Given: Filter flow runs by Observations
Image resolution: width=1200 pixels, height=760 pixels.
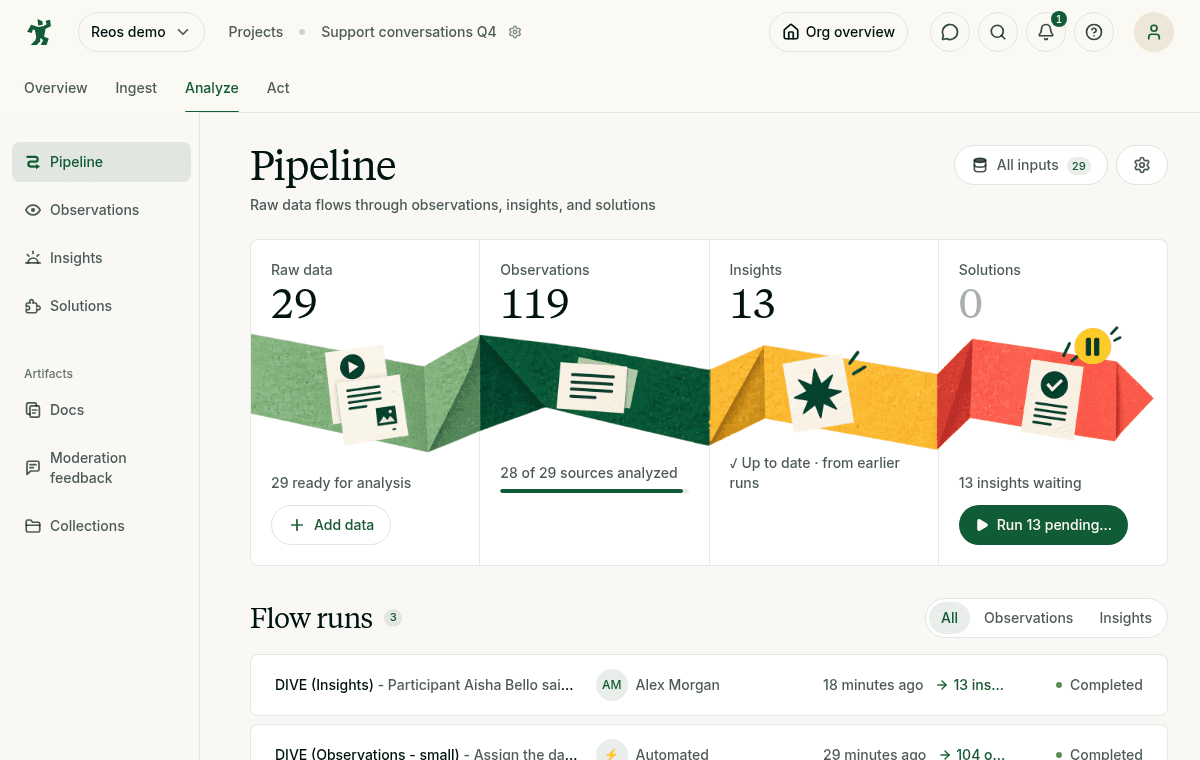Looking at the screenshot, I should pos(1028,618).
